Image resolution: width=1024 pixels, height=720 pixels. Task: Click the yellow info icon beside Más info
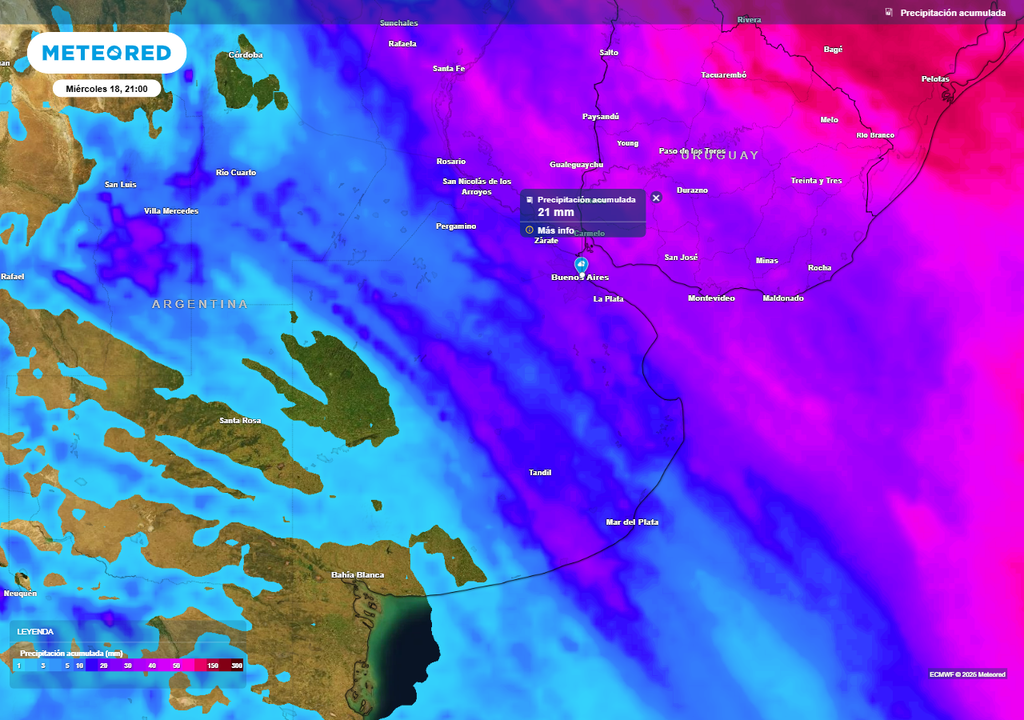tap(530, 230)
